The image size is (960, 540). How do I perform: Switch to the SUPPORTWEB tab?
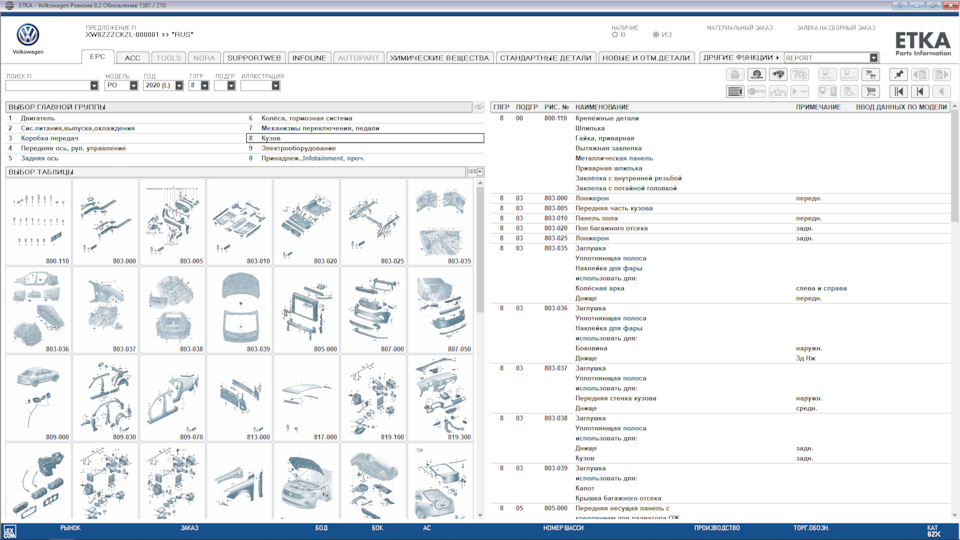[x=254, y=58]
